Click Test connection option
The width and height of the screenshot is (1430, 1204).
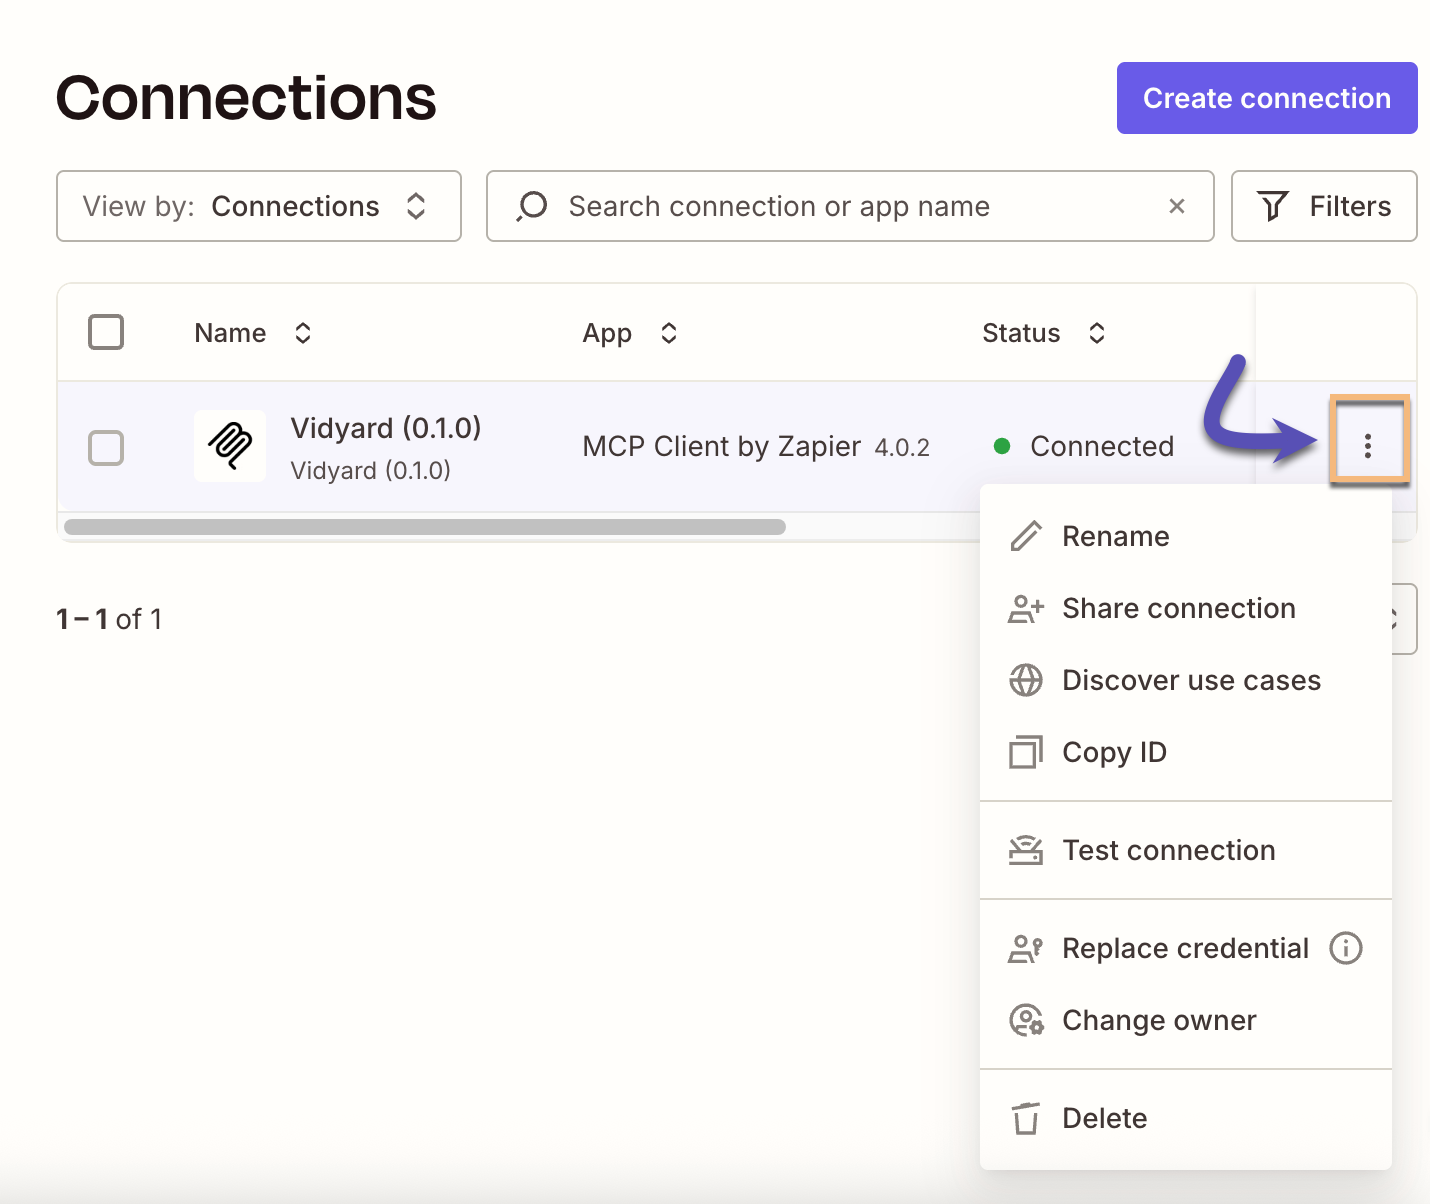pos(1186,850)
